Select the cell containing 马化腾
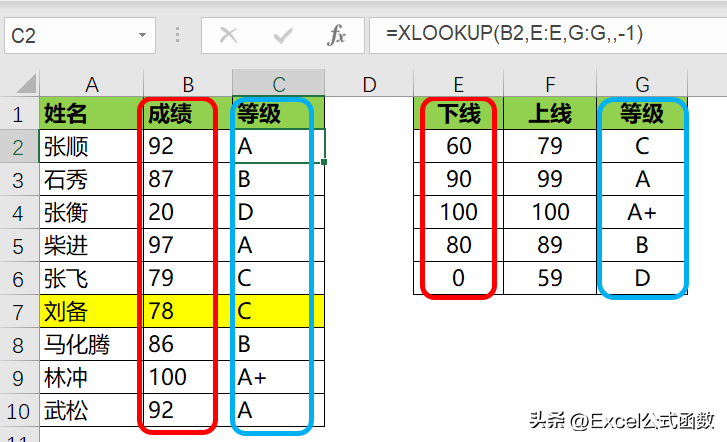Screen dimensions: 727x442 pyautogui.click(x=91, y=344)
